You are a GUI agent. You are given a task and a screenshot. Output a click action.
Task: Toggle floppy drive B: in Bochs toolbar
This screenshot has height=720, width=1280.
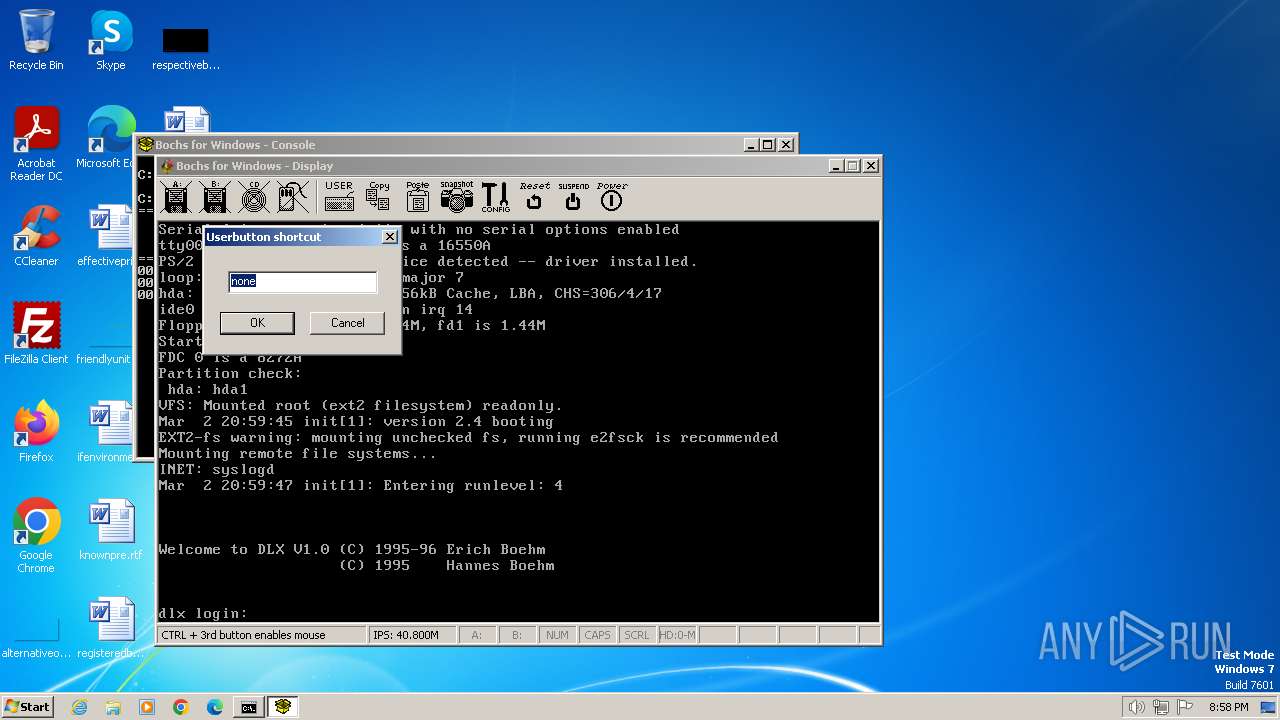click(215, 197)
